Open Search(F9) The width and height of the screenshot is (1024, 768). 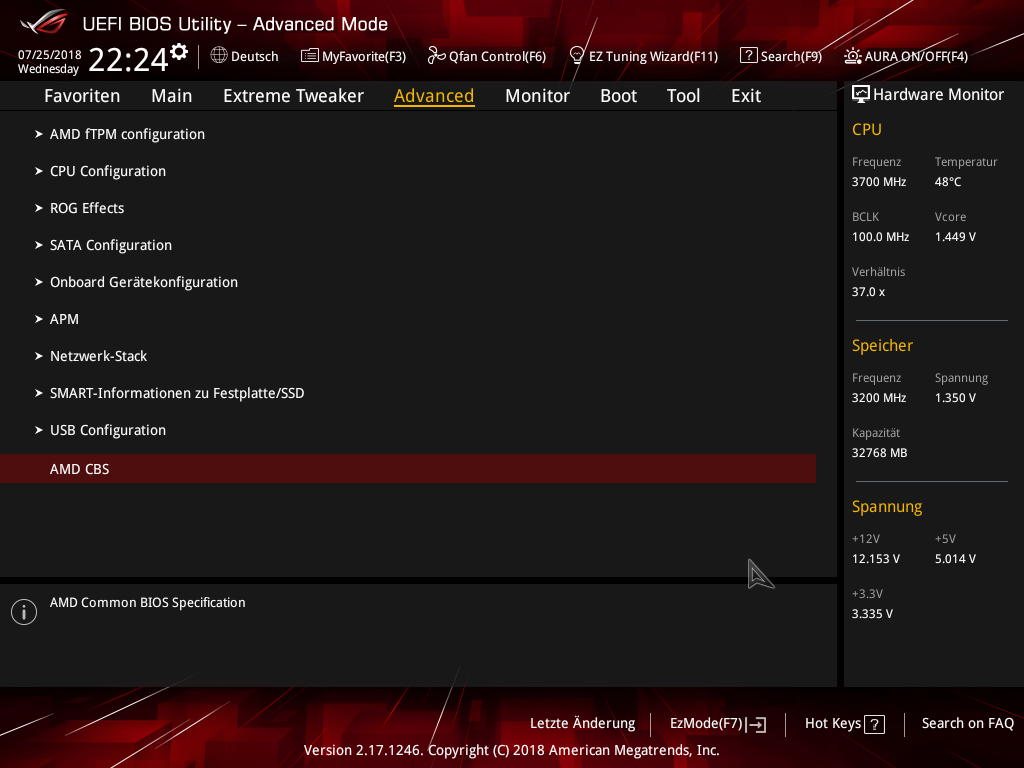point(791,56)
